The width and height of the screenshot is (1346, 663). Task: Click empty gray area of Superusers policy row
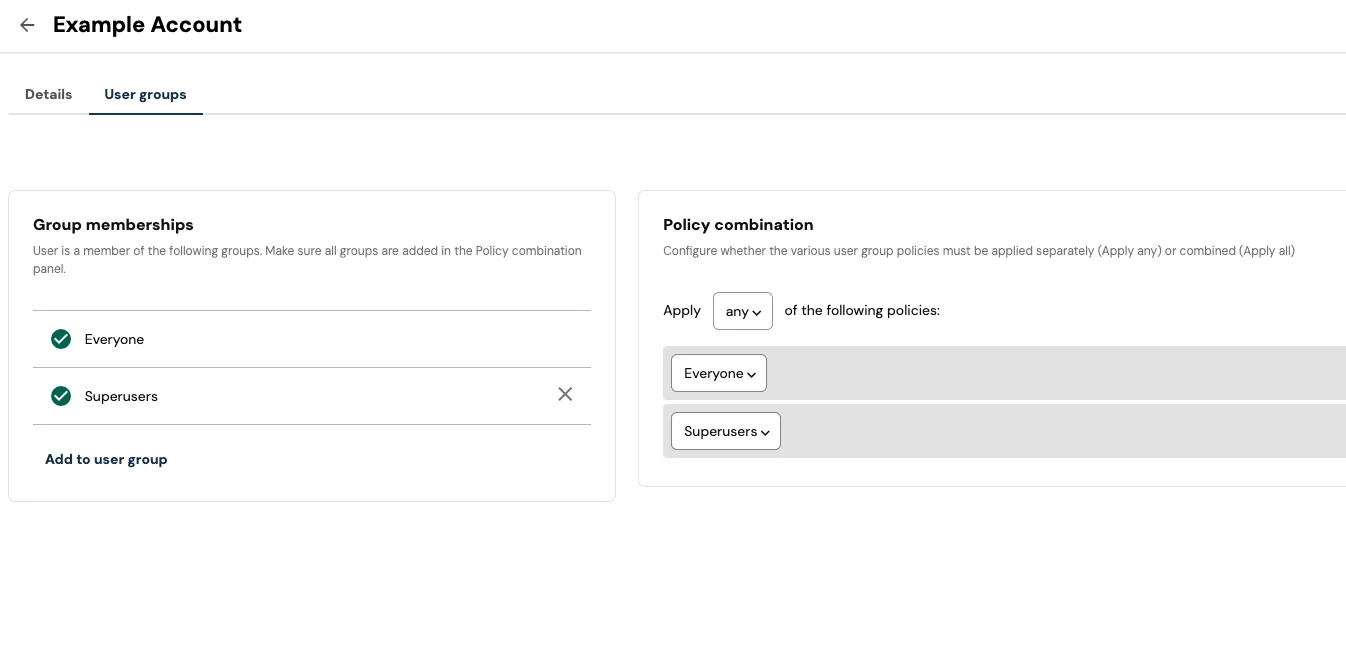tap(1050, 431)
